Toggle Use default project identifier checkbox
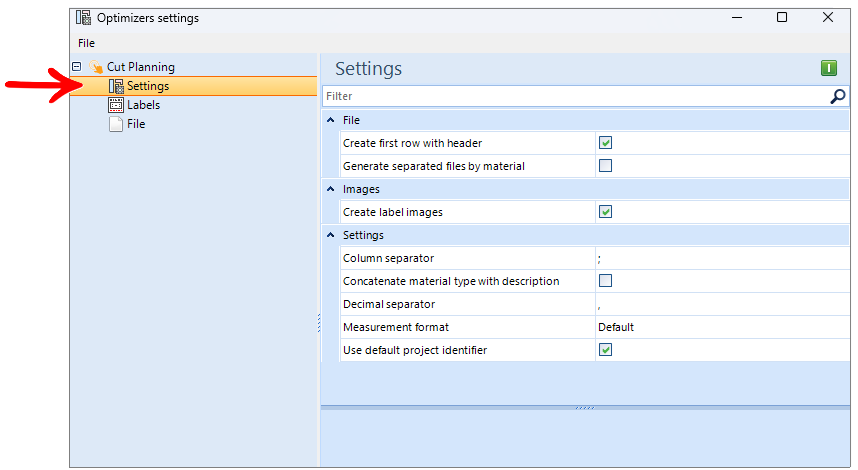Viewport: 858px width, 470px height. pos(605,350)
